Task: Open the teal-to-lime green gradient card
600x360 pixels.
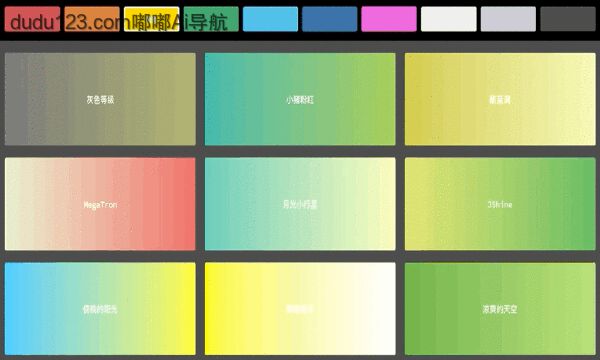Action: tap(300, 99)
